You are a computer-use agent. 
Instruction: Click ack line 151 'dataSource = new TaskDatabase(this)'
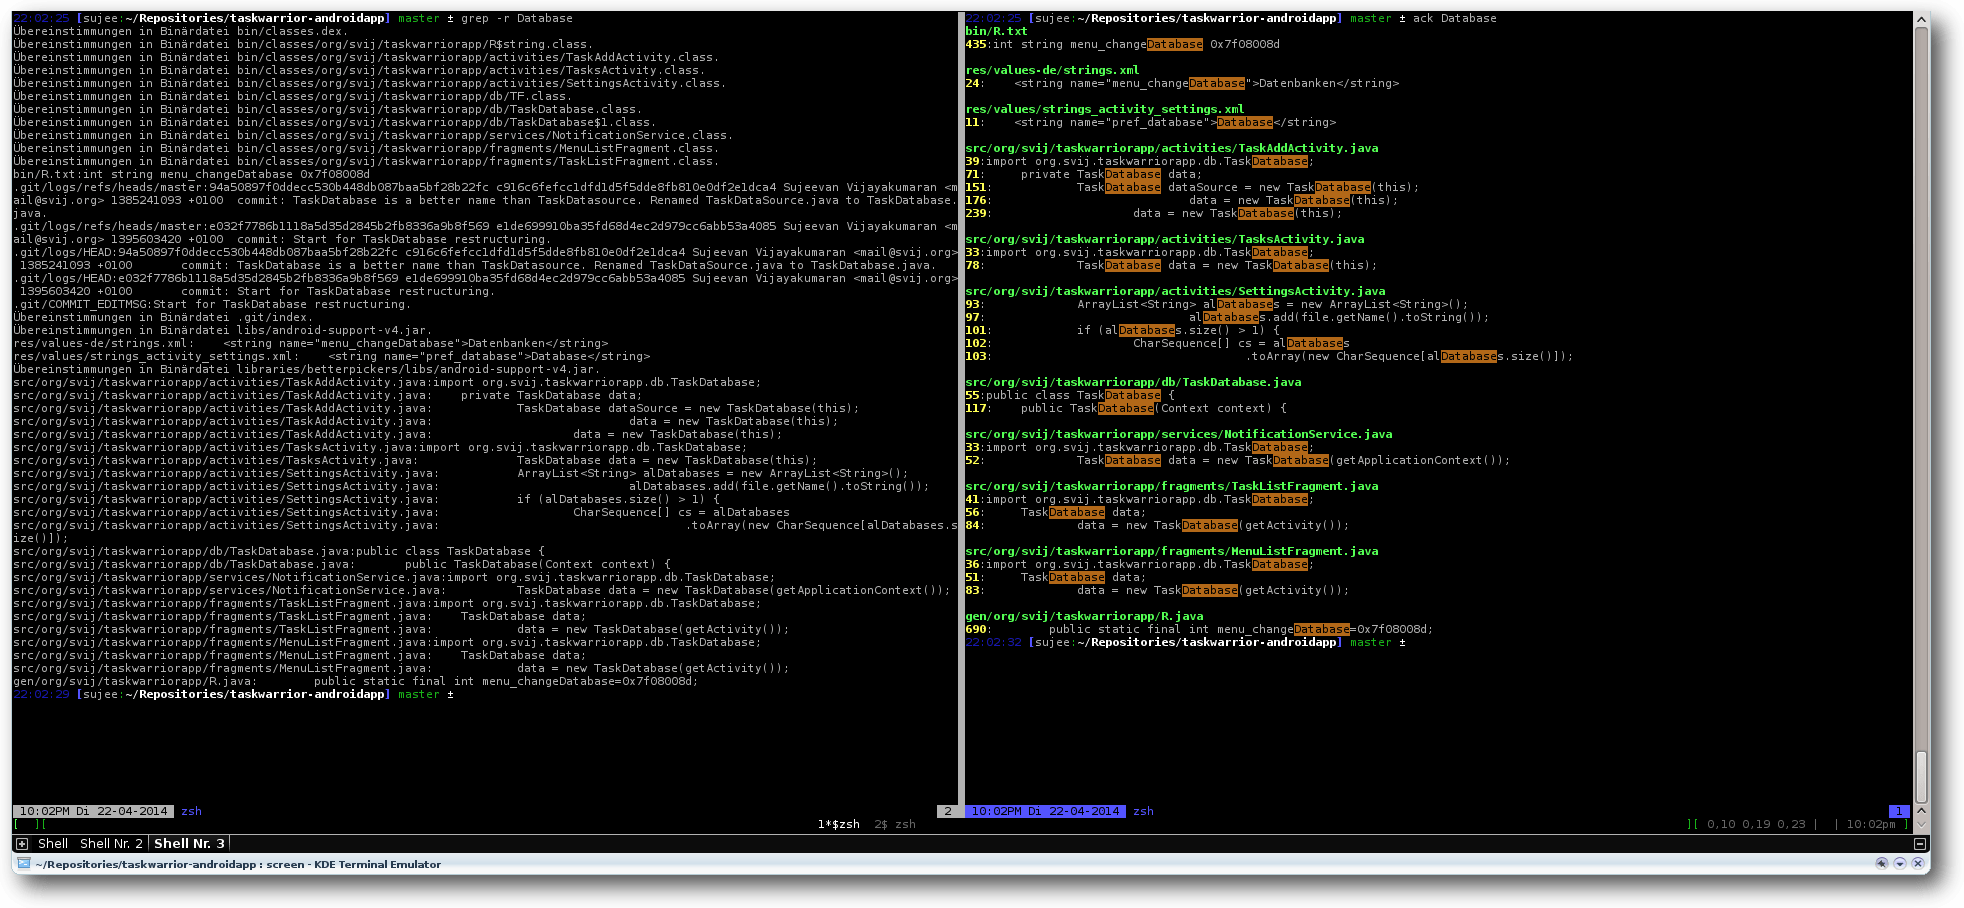(x=1192, y=187)
